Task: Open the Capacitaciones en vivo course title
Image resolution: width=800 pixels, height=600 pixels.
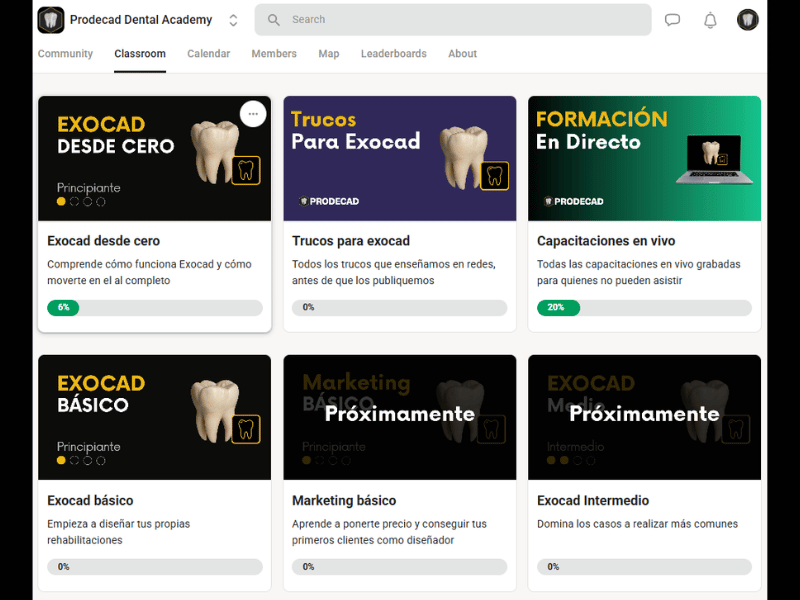Action: tap(606, 241)
